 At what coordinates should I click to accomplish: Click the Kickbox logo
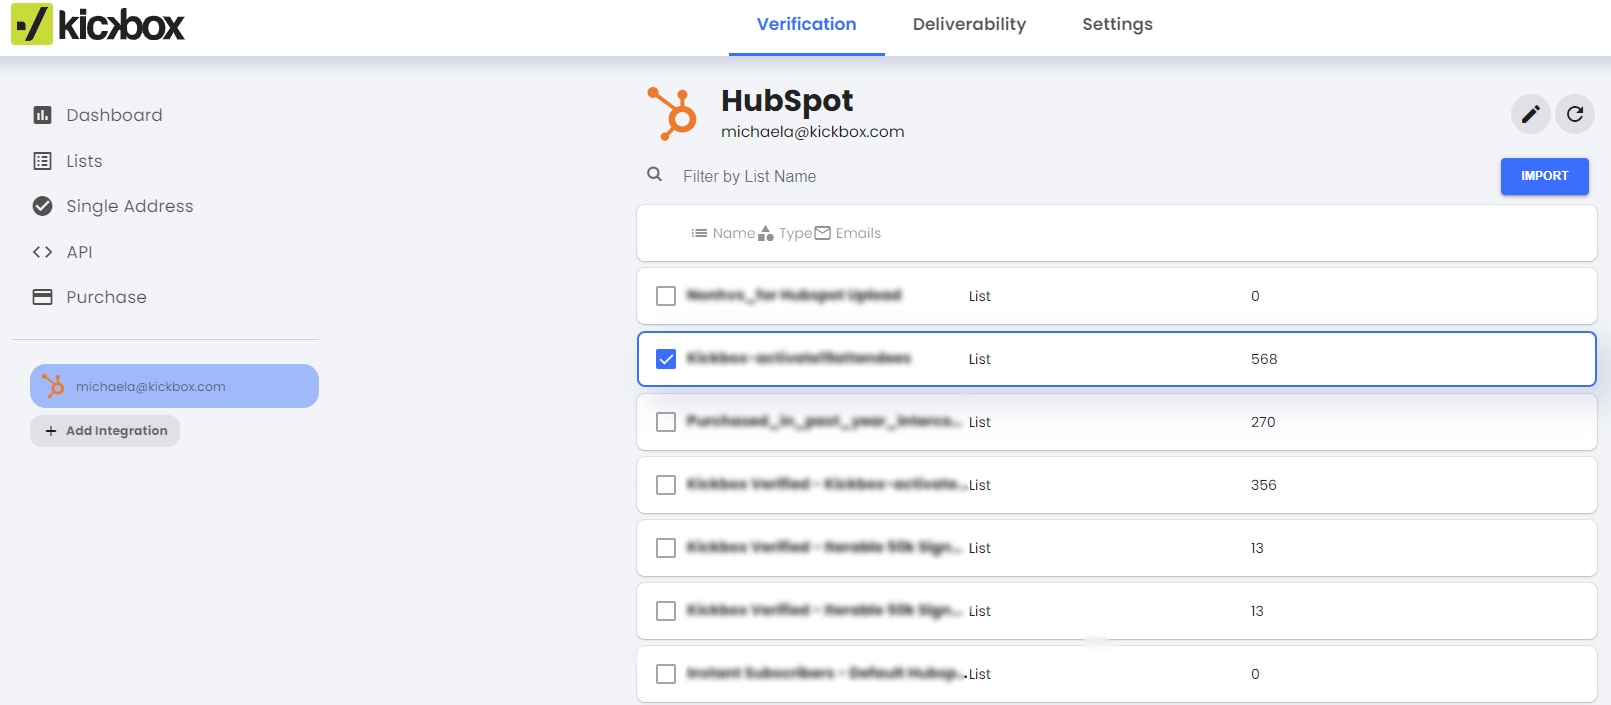click(98, 24)
